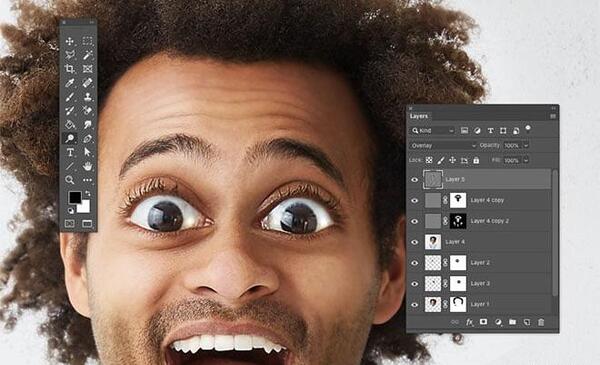Hide Layer 5 visibility eye
The image size is (600, 365).
click(x=415, y=179)
